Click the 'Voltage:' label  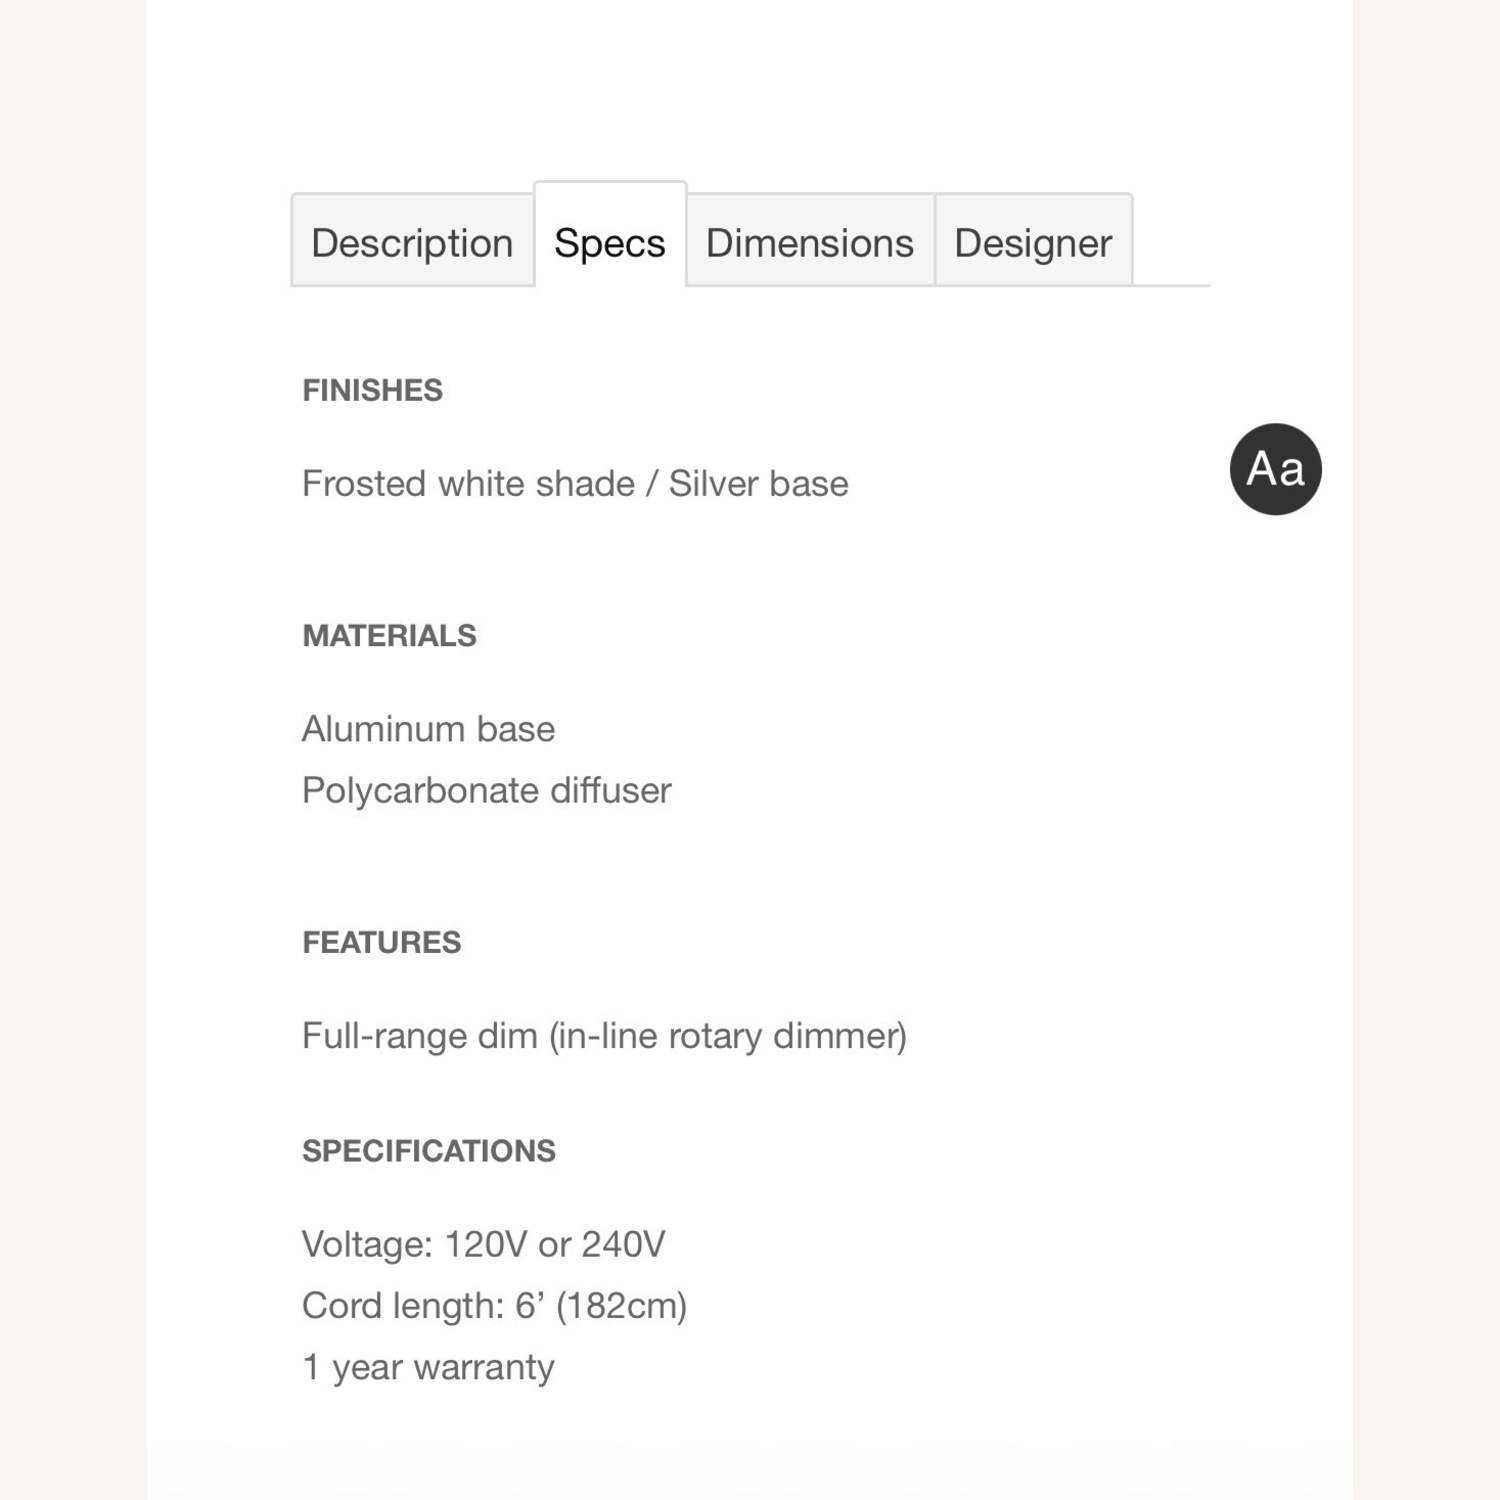tap(367, 1245)
